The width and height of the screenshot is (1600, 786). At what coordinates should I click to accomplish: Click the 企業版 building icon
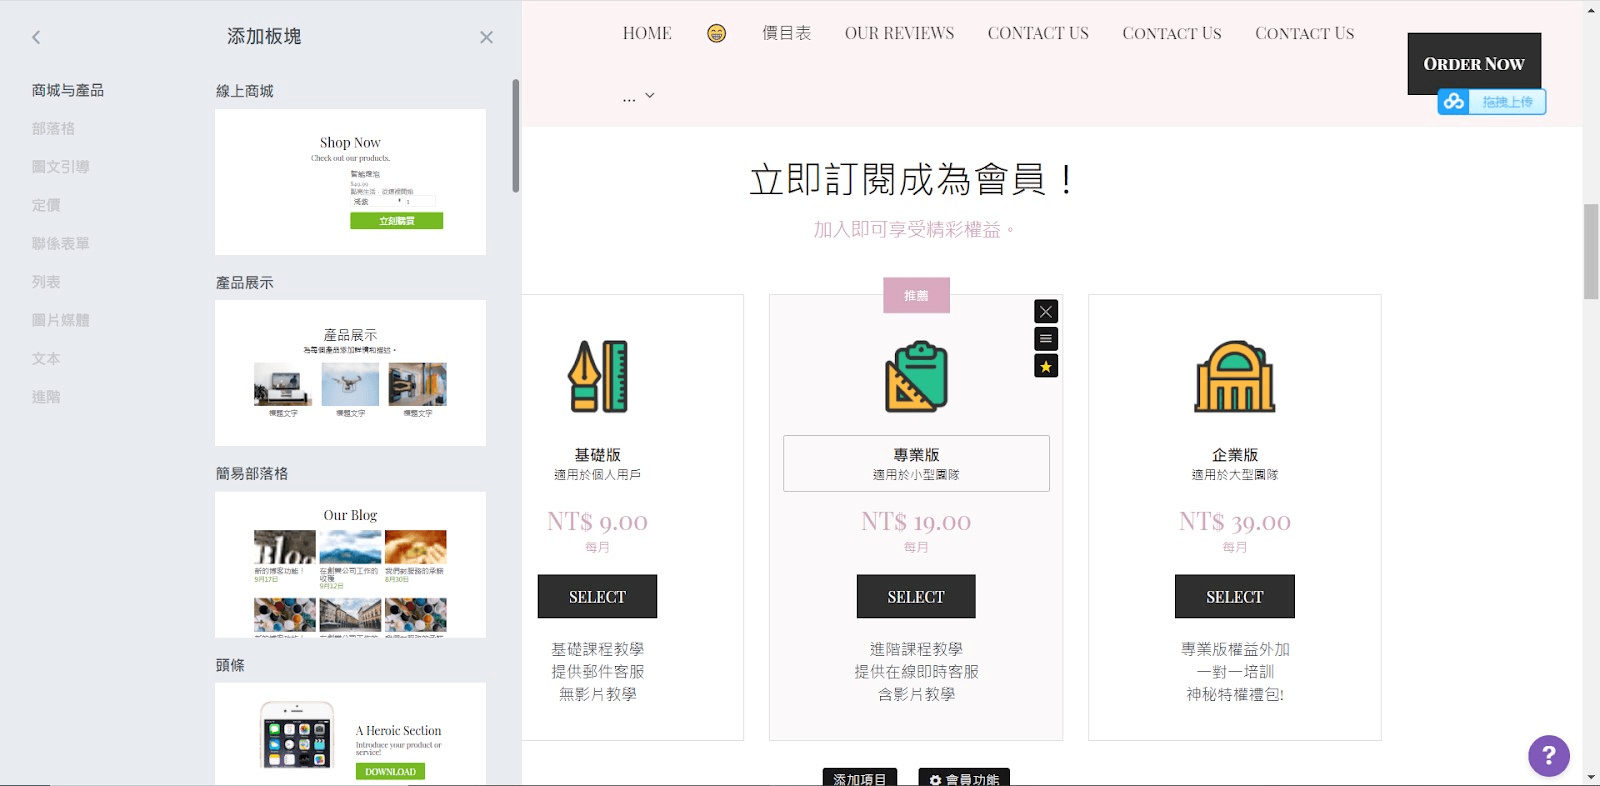point(1235,376)
